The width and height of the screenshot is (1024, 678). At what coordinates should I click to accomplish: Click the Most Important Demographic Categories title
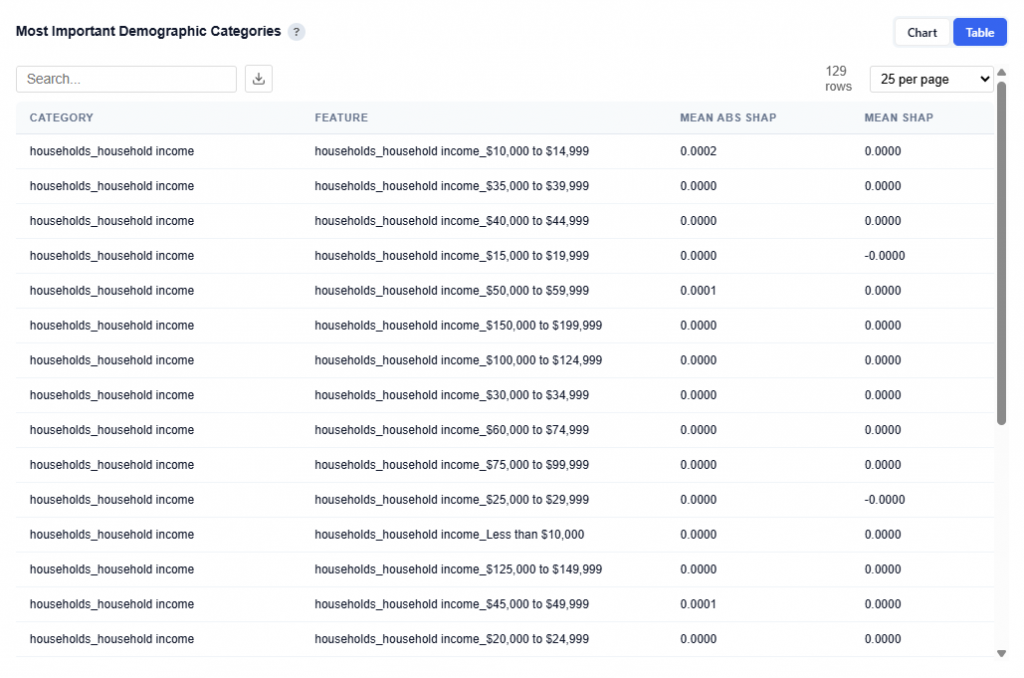pyautogui.click(x=148, y=32)
